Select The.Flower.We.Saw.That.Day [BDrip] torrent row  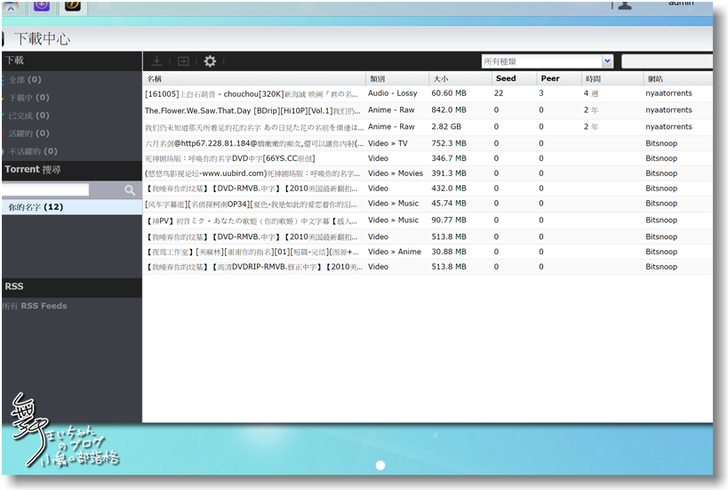click(428, 110)
